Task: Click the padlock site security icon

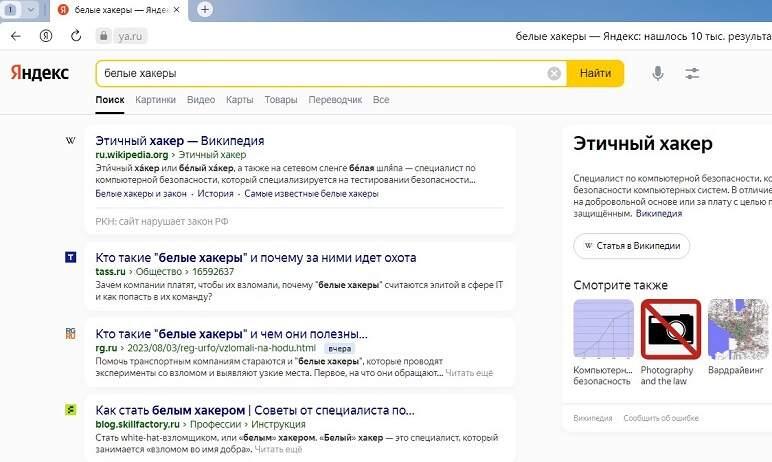Action: (103, 36)
